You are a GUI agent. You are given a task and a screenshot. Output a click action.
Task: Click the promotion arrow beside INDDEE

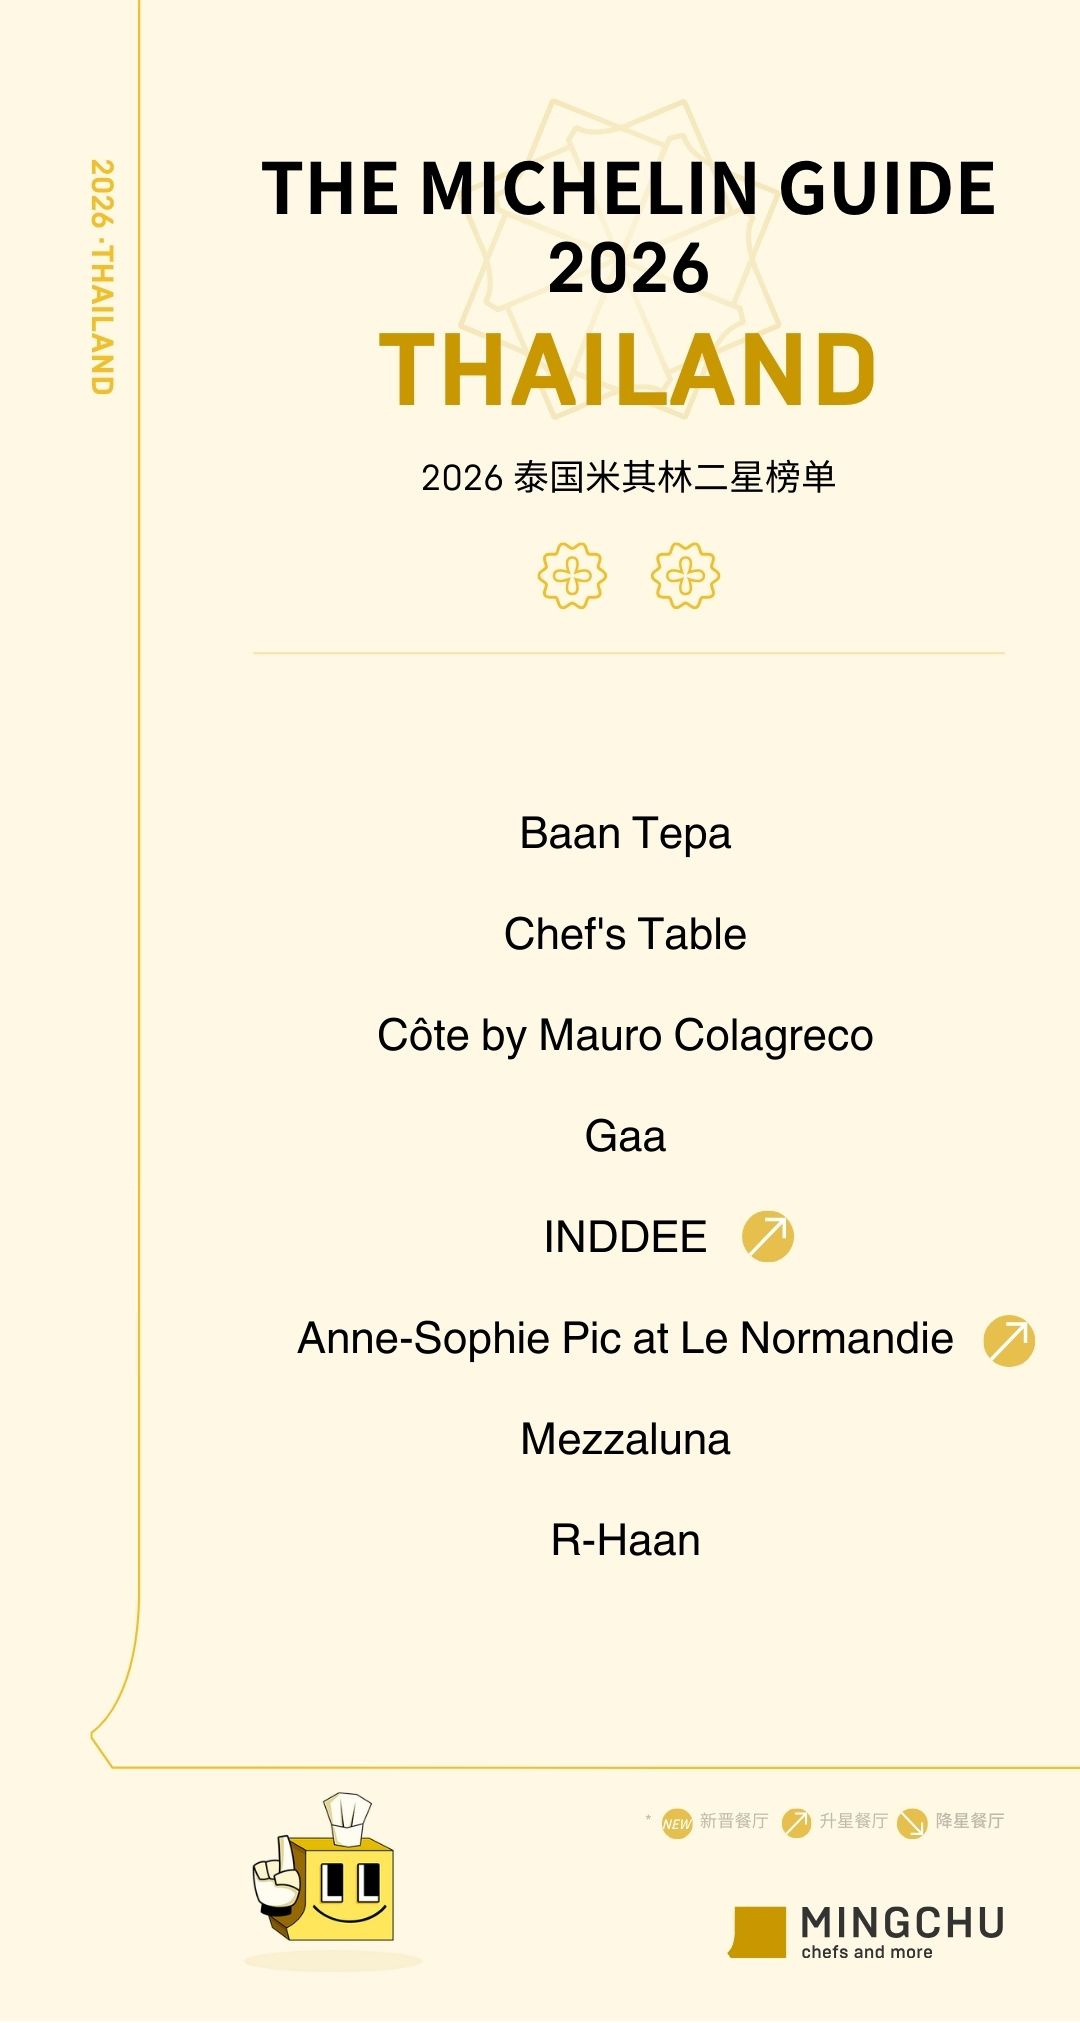[767, 1236]
